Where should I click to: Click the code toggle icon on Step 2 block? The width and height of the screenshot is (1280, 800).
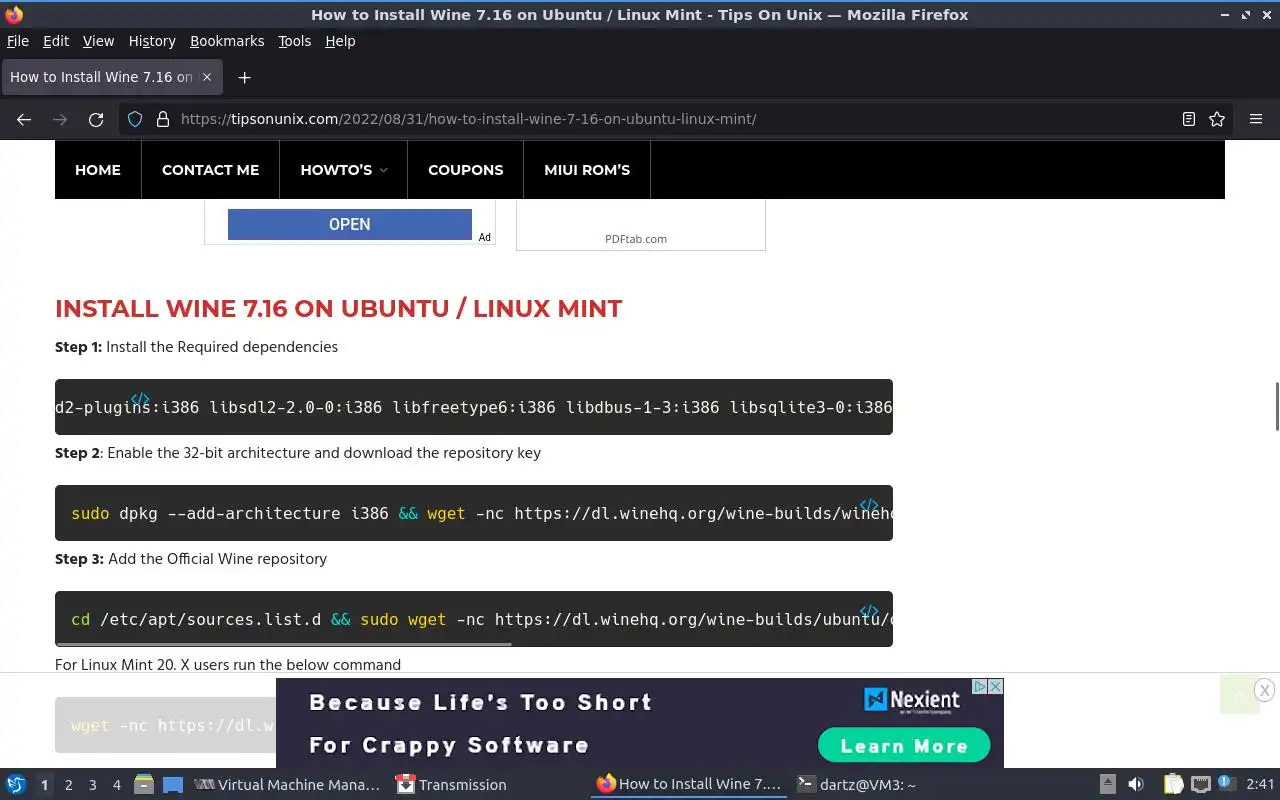click(869, 505)
